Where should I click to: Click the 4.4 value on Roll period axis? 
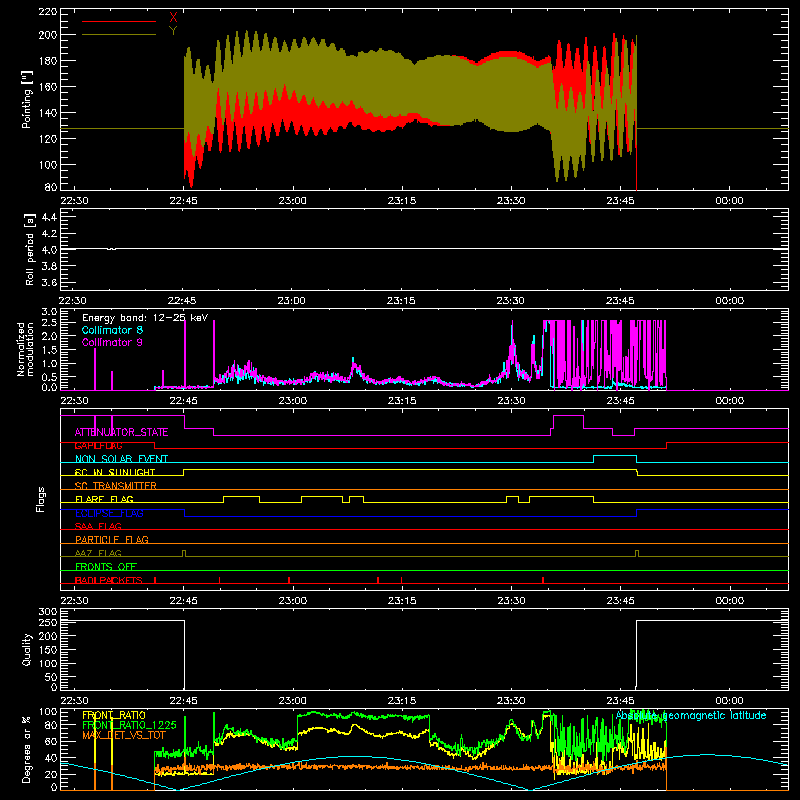tap(49, 217)
